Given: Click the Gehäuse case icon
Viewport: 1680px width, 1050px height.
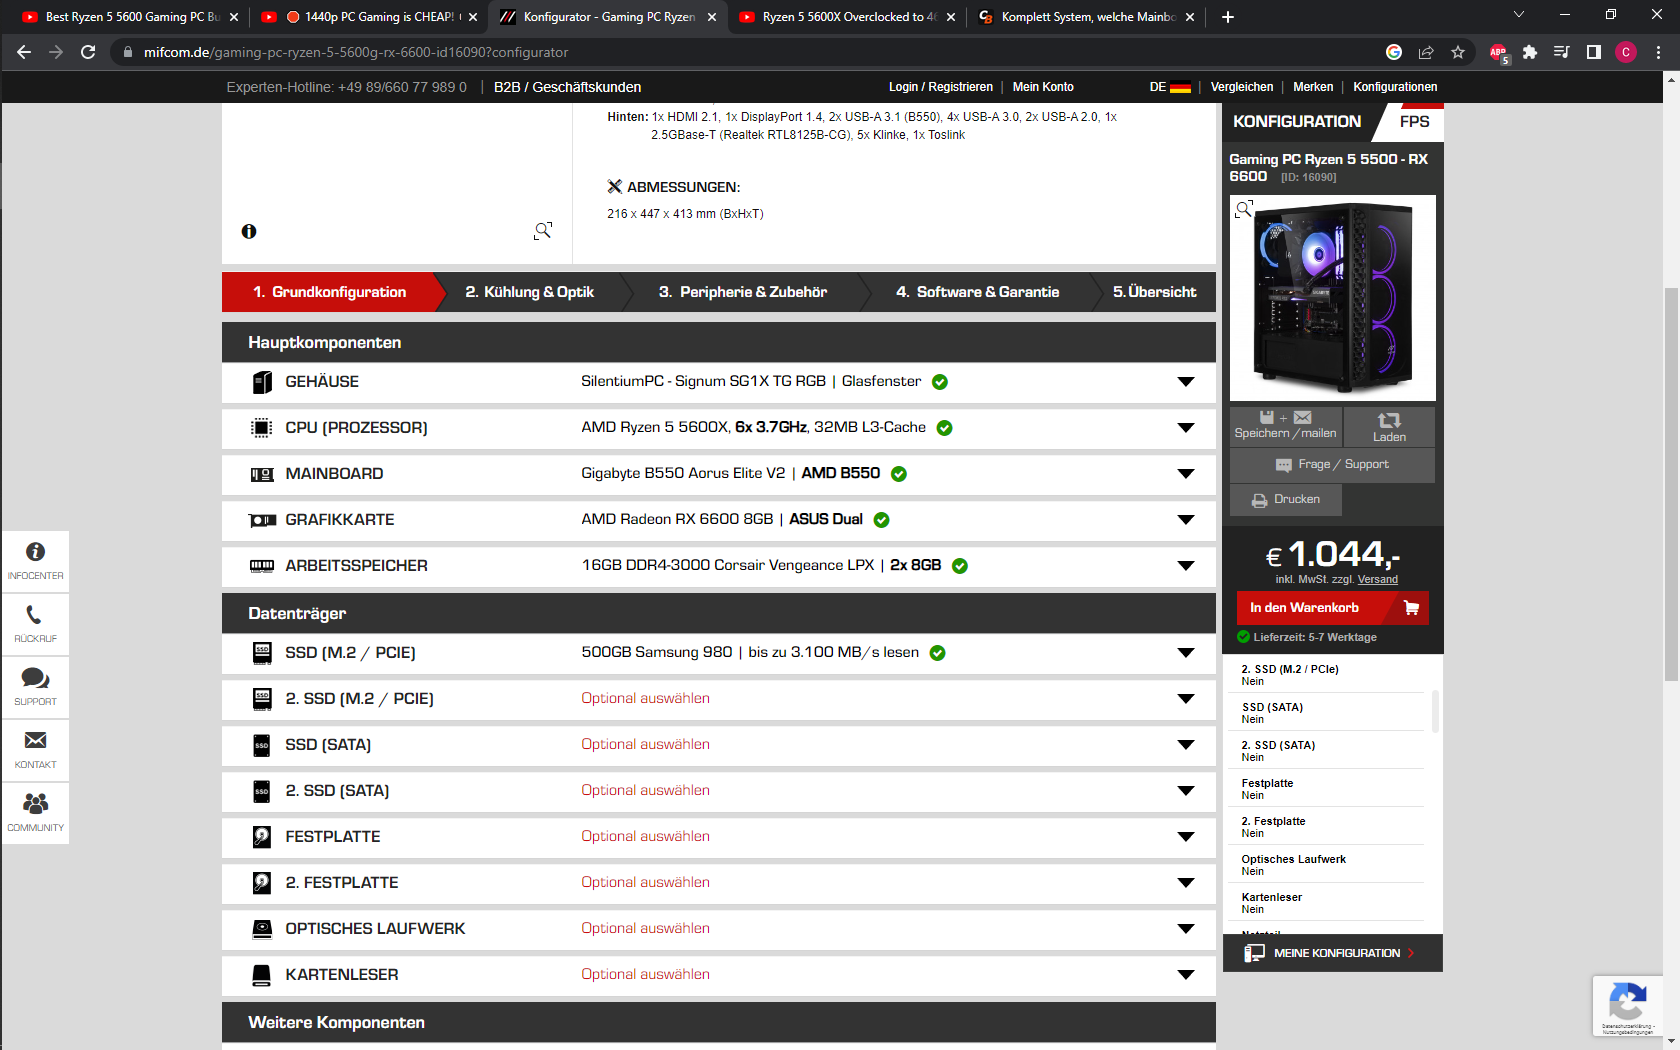Looking at the screenshot, I should (262, 382).
